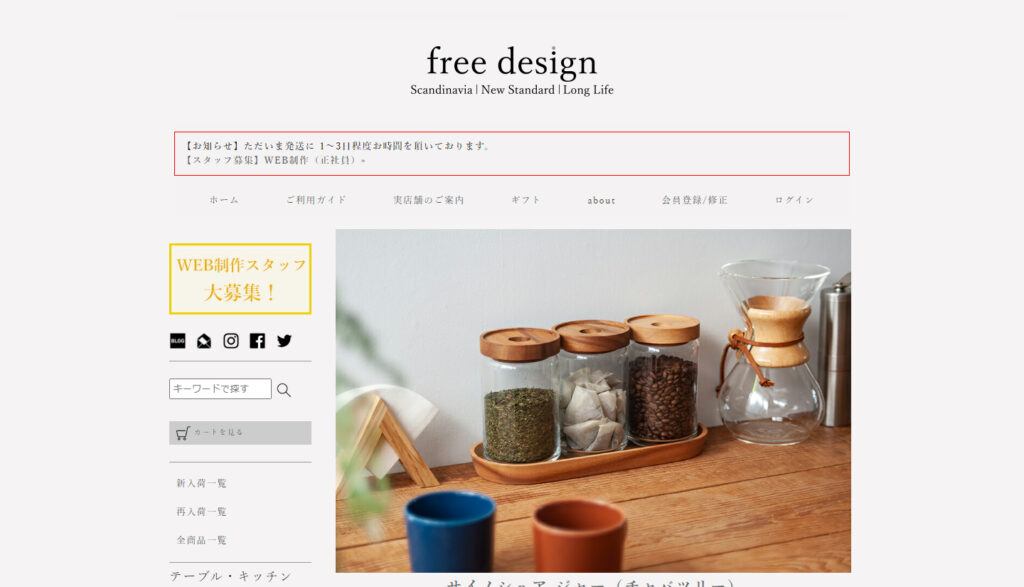1024x587 pixels.
Task: Open the BLOG icon link
Action: coord(178,341)
